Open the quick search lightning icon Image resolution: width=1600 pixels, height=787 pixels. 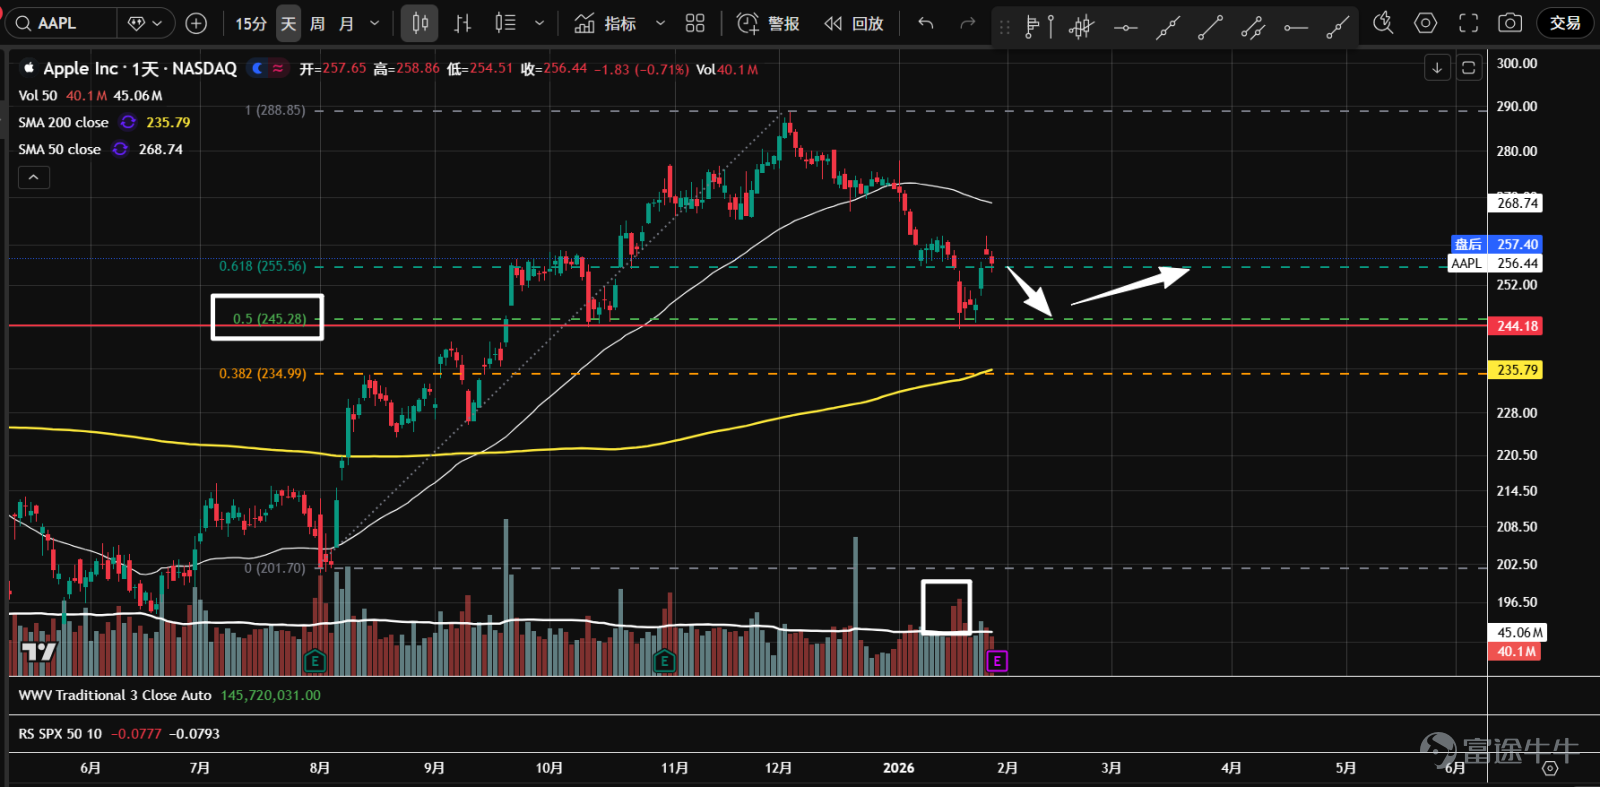pyautogui.click(x=1383, y=23)
